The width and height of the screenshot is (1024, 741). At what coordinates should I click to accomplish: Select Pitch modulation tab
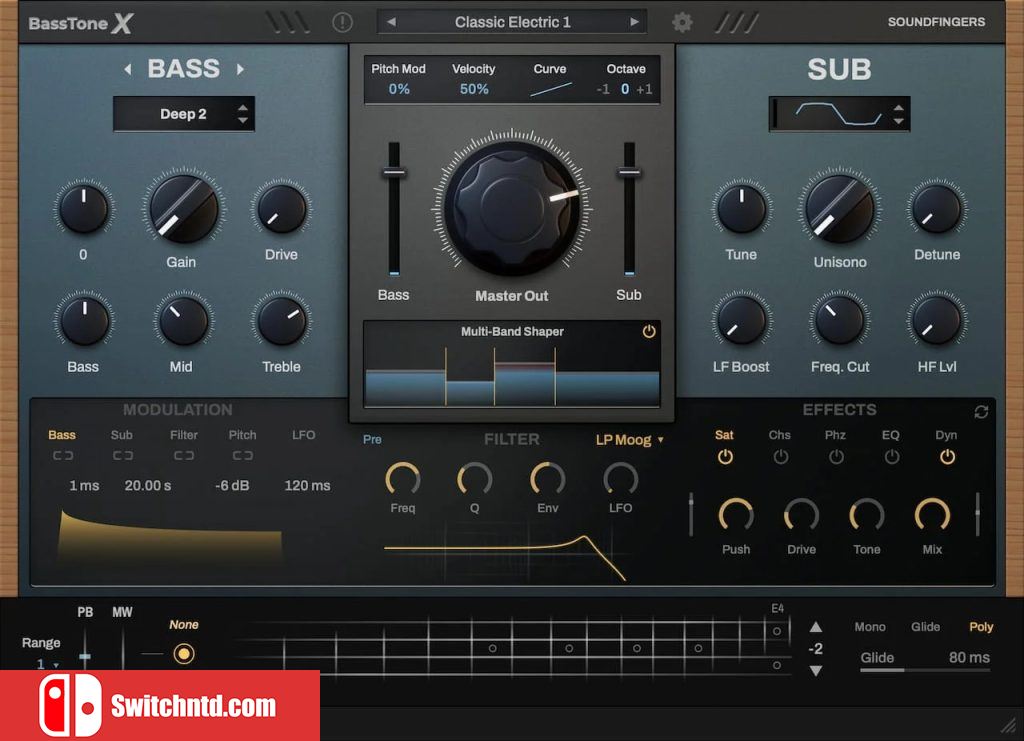click(x=242, y=435)
